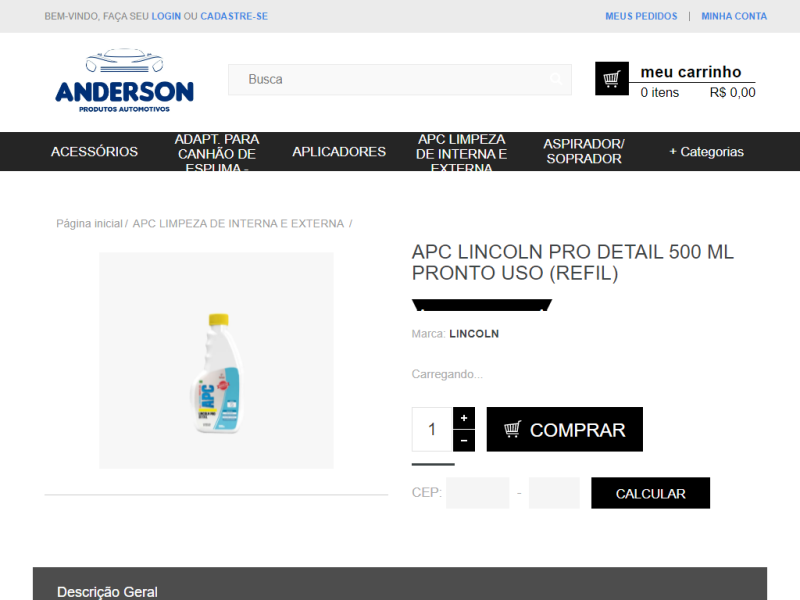Increase quantity with the plus button
The width and height of the screenshot is (800, 600).
[x=464, y=418]
